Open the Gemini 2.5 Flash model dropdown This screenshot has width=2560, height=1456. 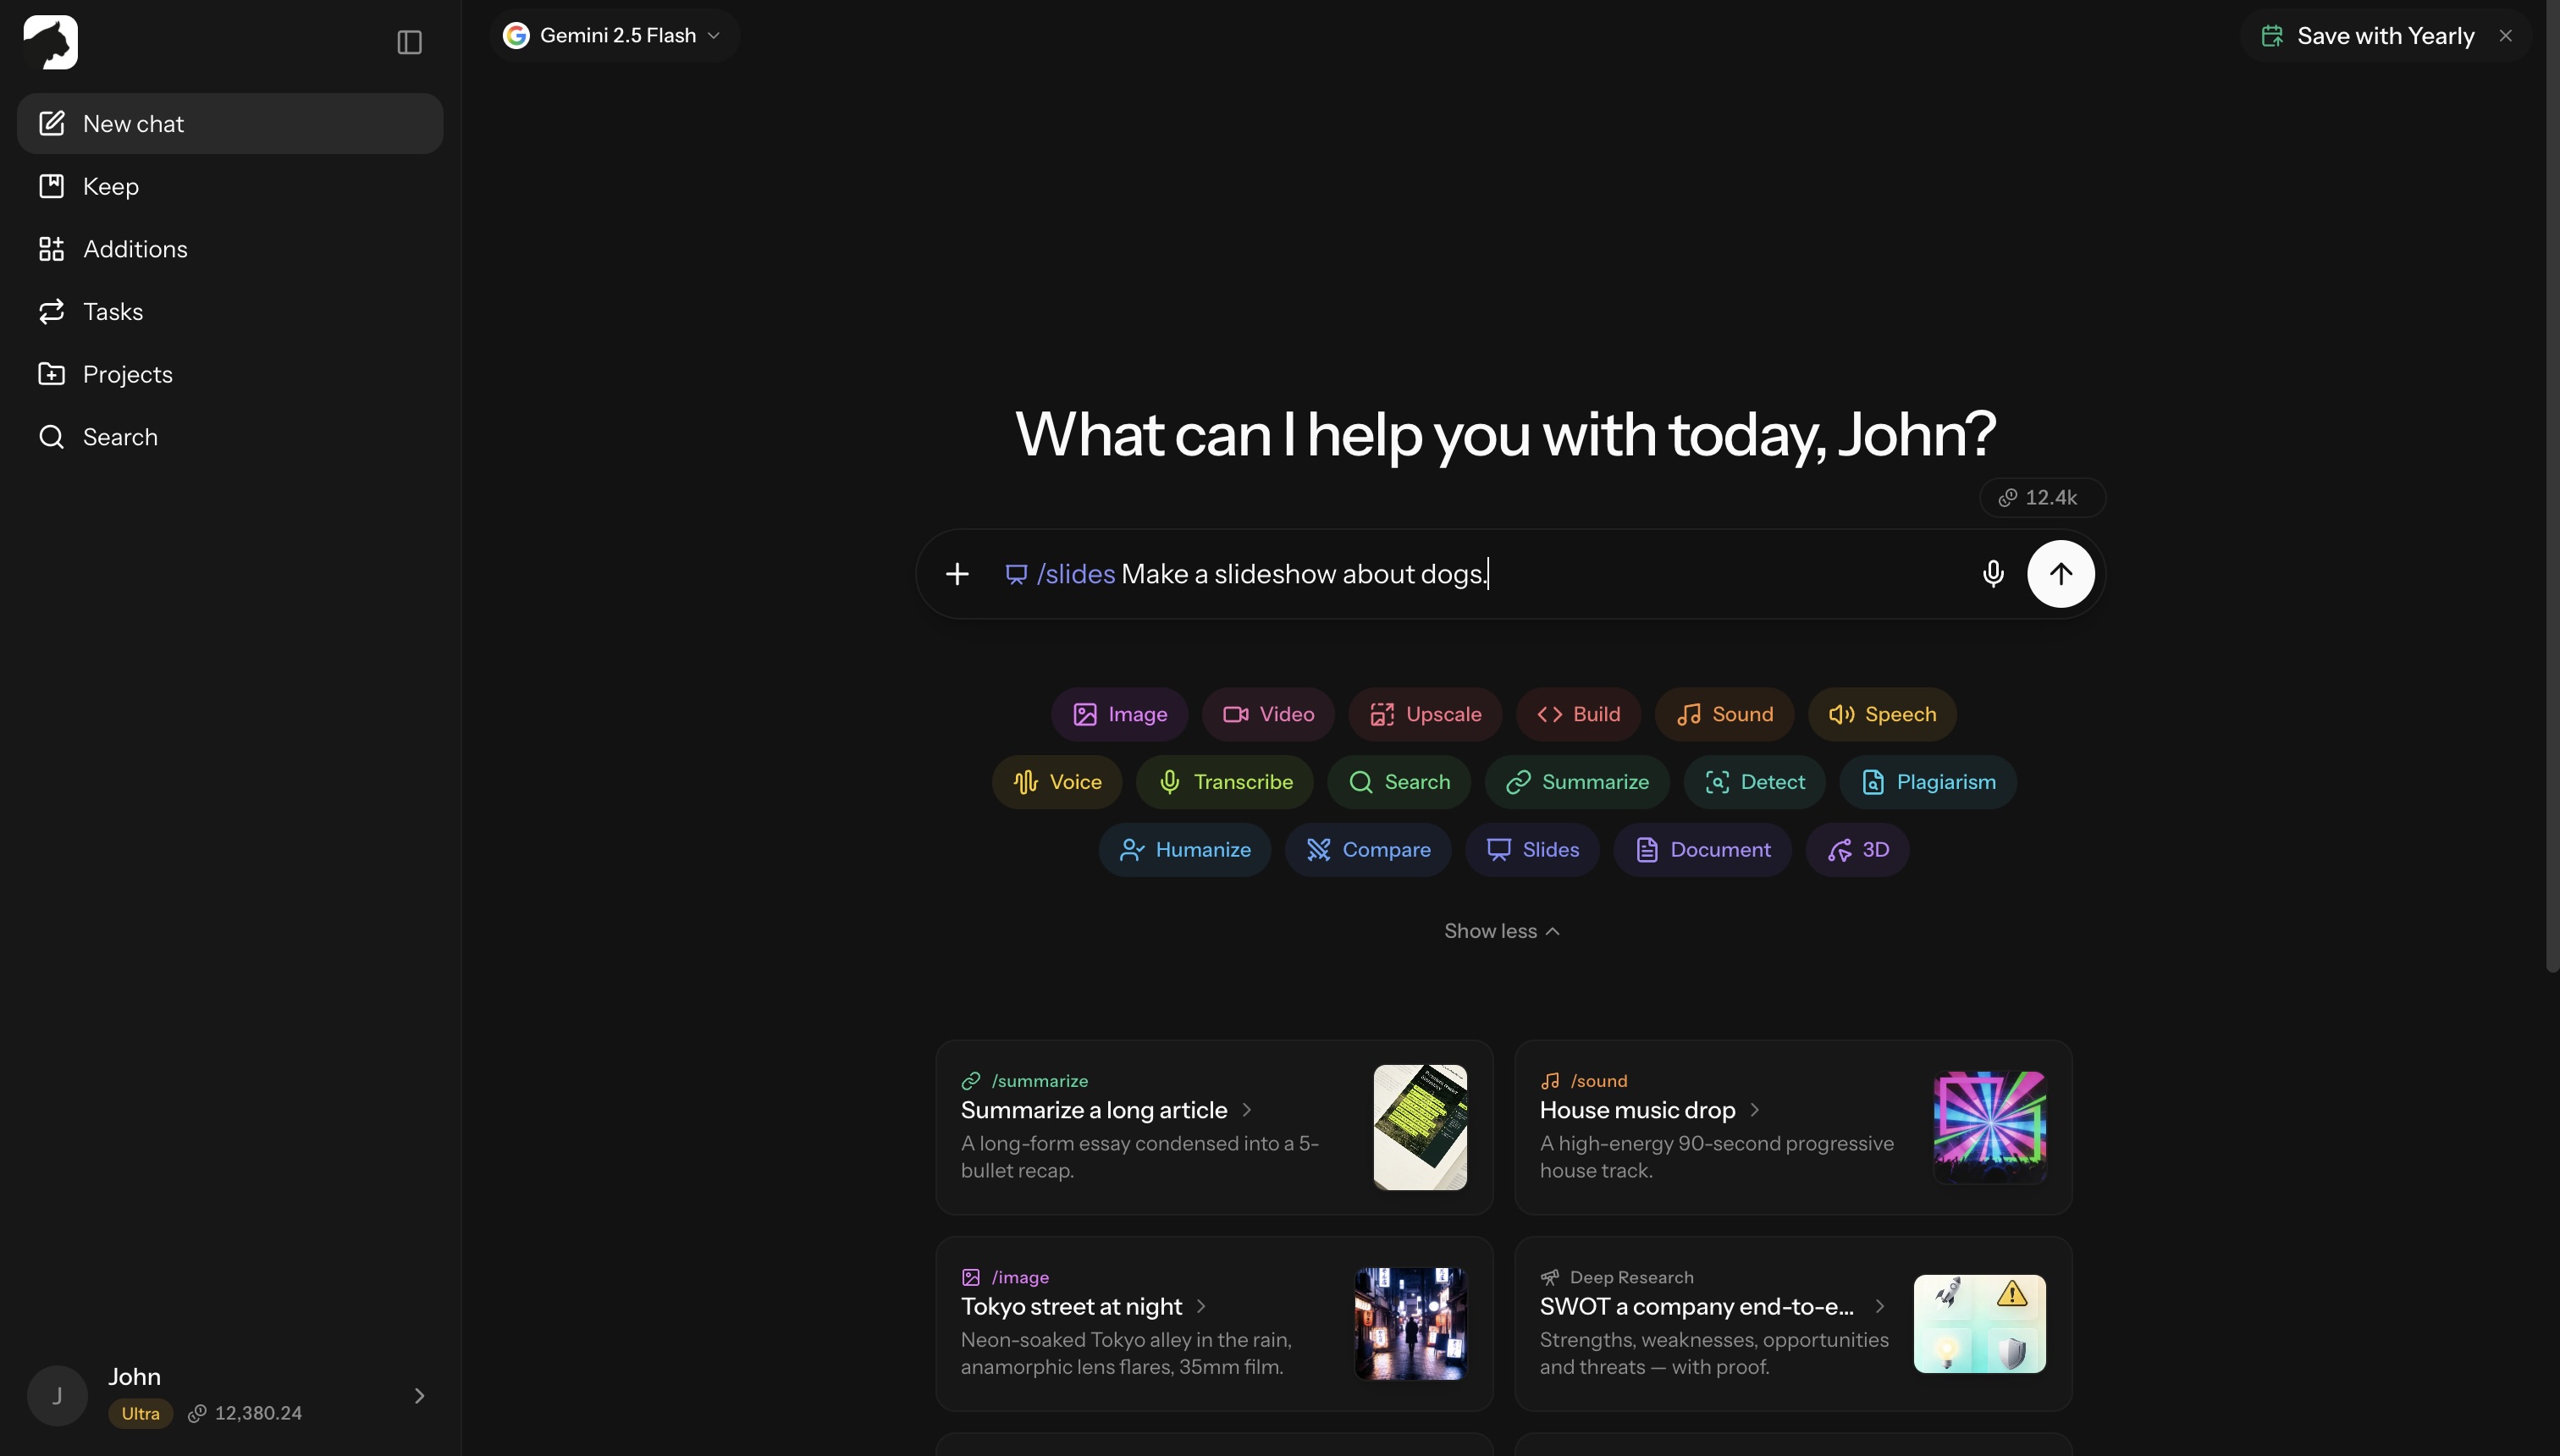[x=613, y=36]
